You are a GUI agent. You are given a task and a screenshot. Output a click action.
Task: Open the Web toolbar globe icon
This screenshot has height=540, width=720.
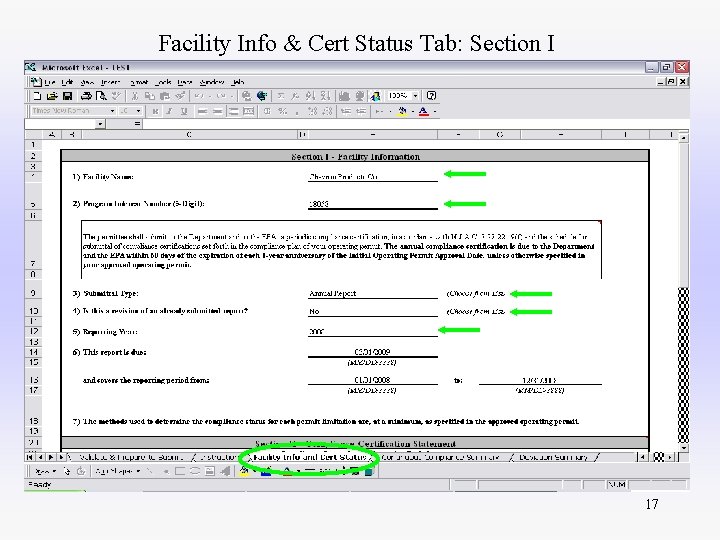[262, 96]
